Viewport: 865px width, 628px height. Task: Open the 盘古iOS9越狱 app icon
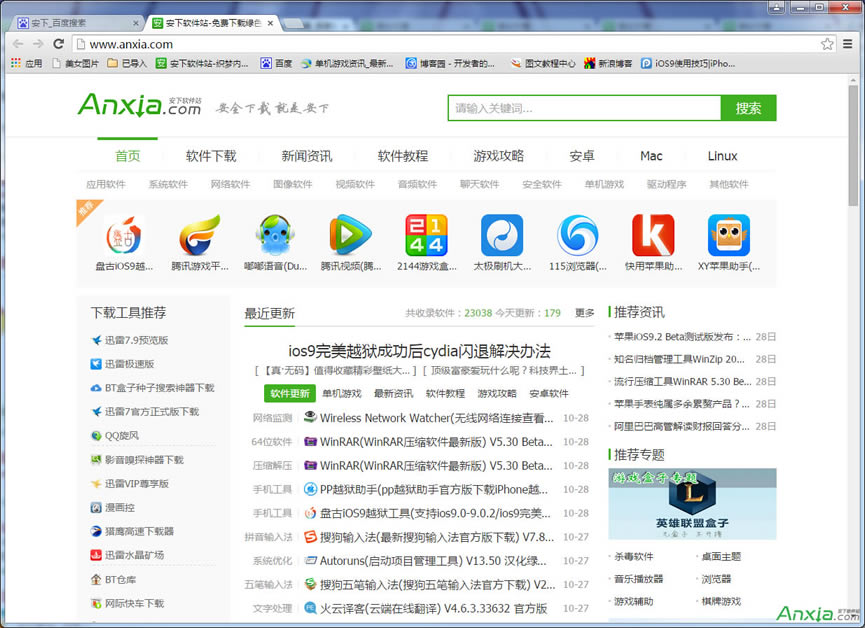[122, 237]
